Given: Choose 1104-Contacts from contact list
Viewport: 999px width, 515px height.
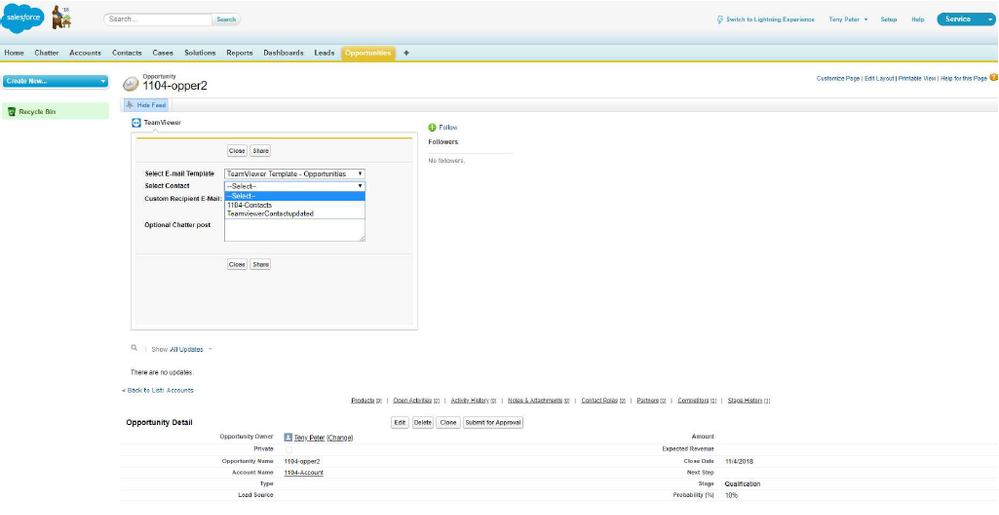Looking at the screenshot, I should (x=294, y=205).
